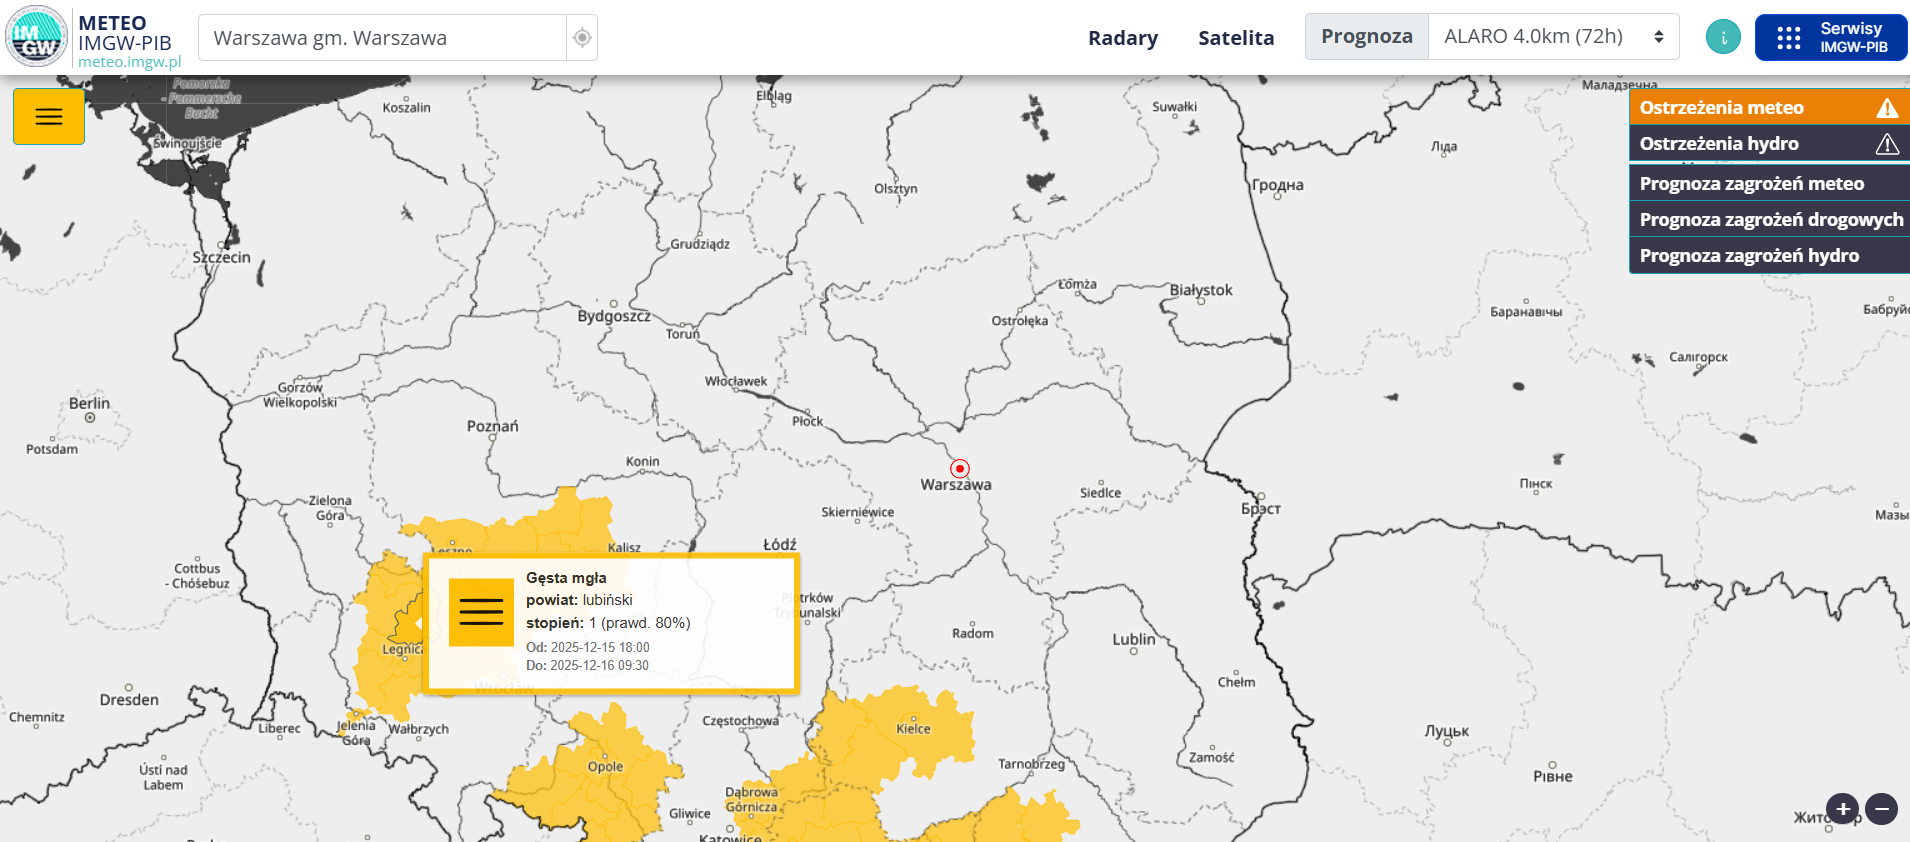Click the Prognoza button
The image size is (1910, 842).
1366,37
